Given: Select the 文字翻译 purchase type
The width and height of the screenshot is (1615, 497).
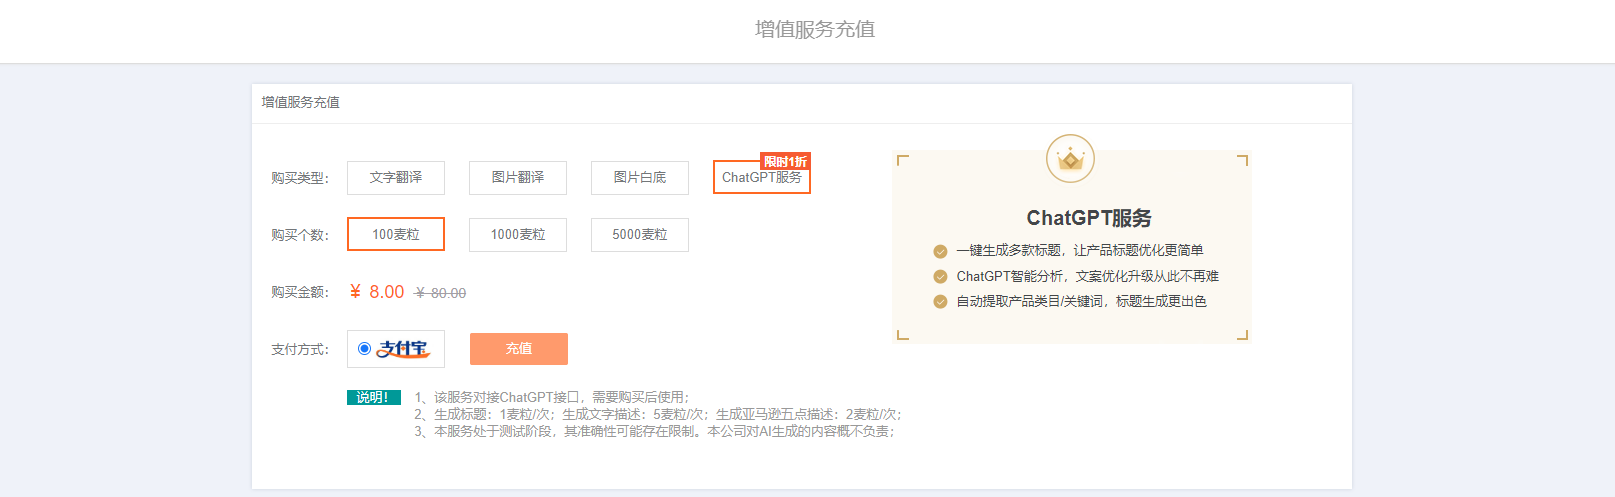Looking at the screenshot, I should click(396, 177).
